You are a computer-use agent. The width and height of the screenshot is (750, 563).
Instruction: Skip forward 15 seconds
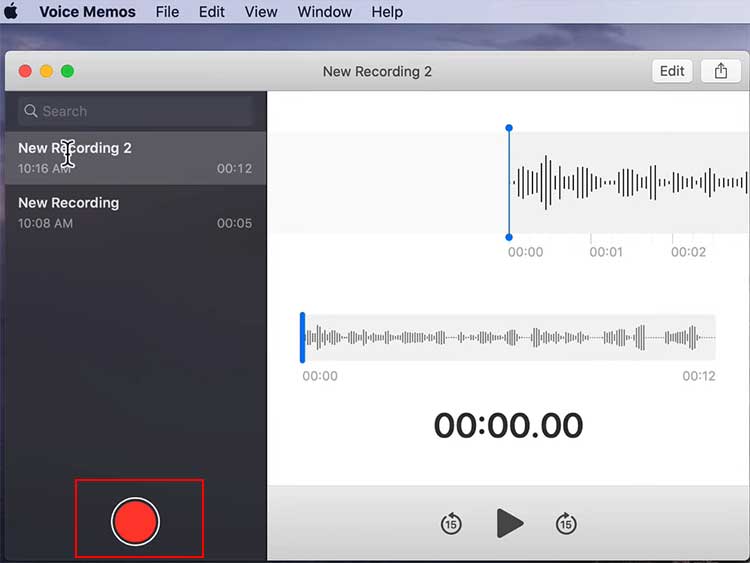566,523
